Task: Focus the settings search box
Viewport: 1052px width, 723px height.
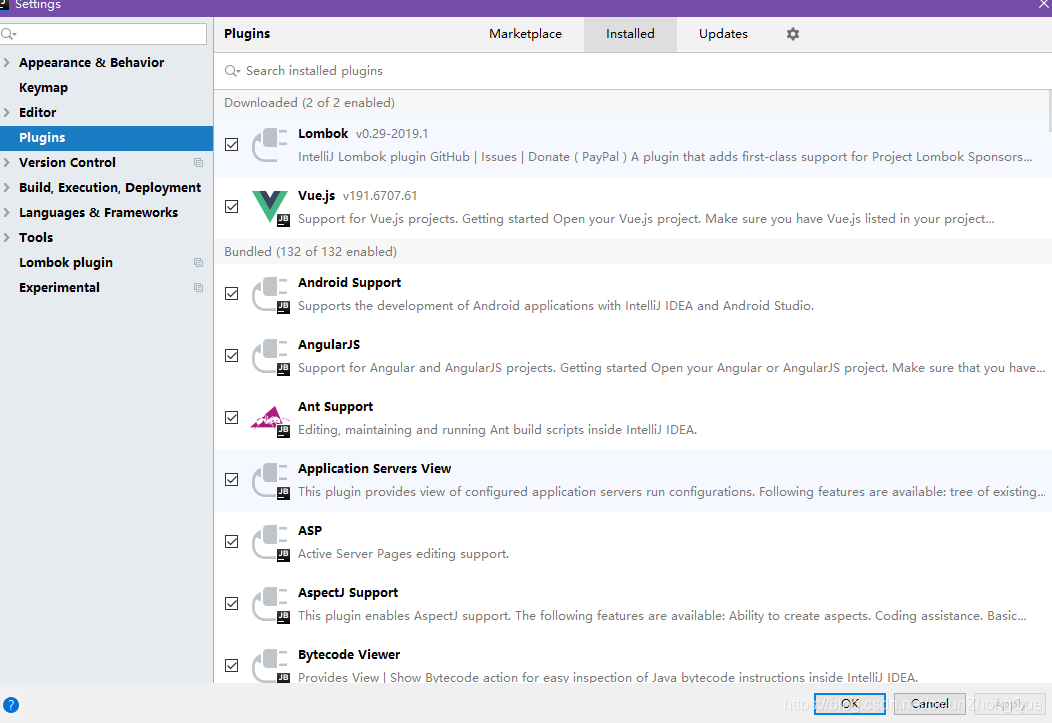Action: click(103, 34)
